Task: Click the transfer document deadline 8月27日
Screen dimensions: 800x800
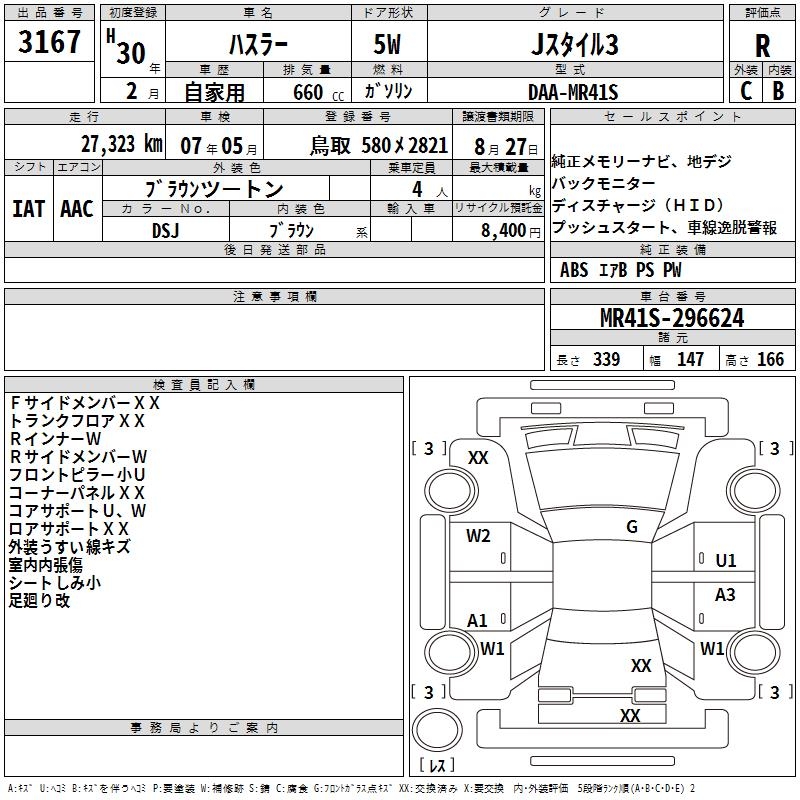Action: (x=506, y=147)
